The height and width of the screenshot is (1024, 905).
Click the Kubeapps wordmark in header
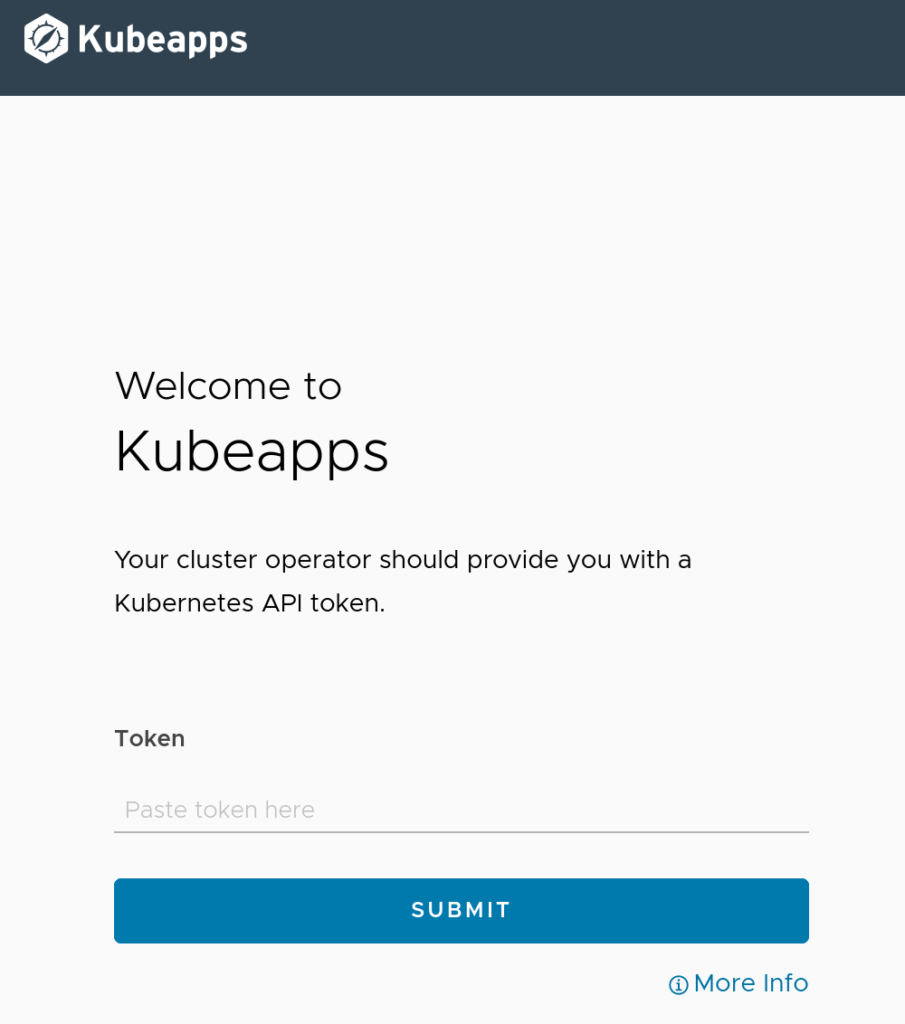tap(163, 40)
